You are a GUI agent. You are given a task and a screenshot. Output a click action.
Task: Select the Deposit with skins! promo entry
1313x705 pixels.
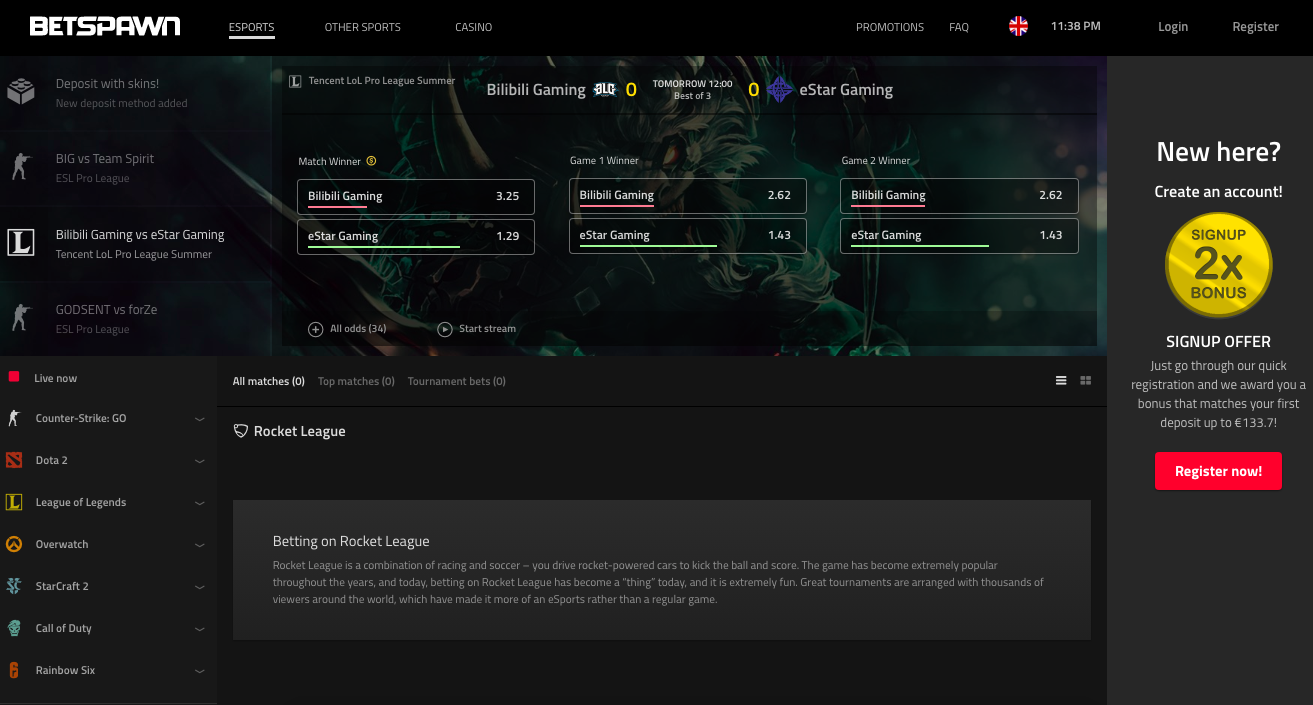tap(136, 93)
